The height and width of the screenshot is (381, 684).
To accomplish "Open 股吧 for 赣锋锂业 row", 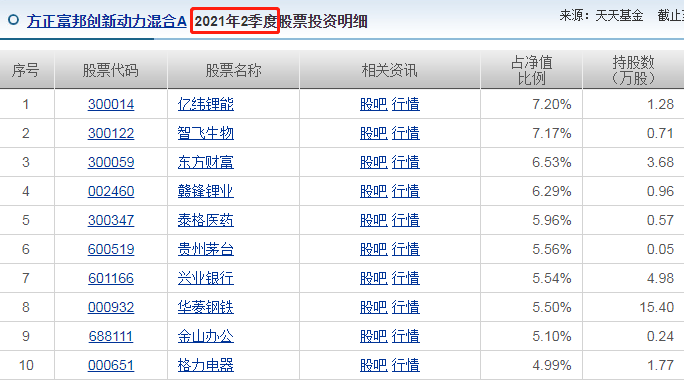I will pos(373,191).
